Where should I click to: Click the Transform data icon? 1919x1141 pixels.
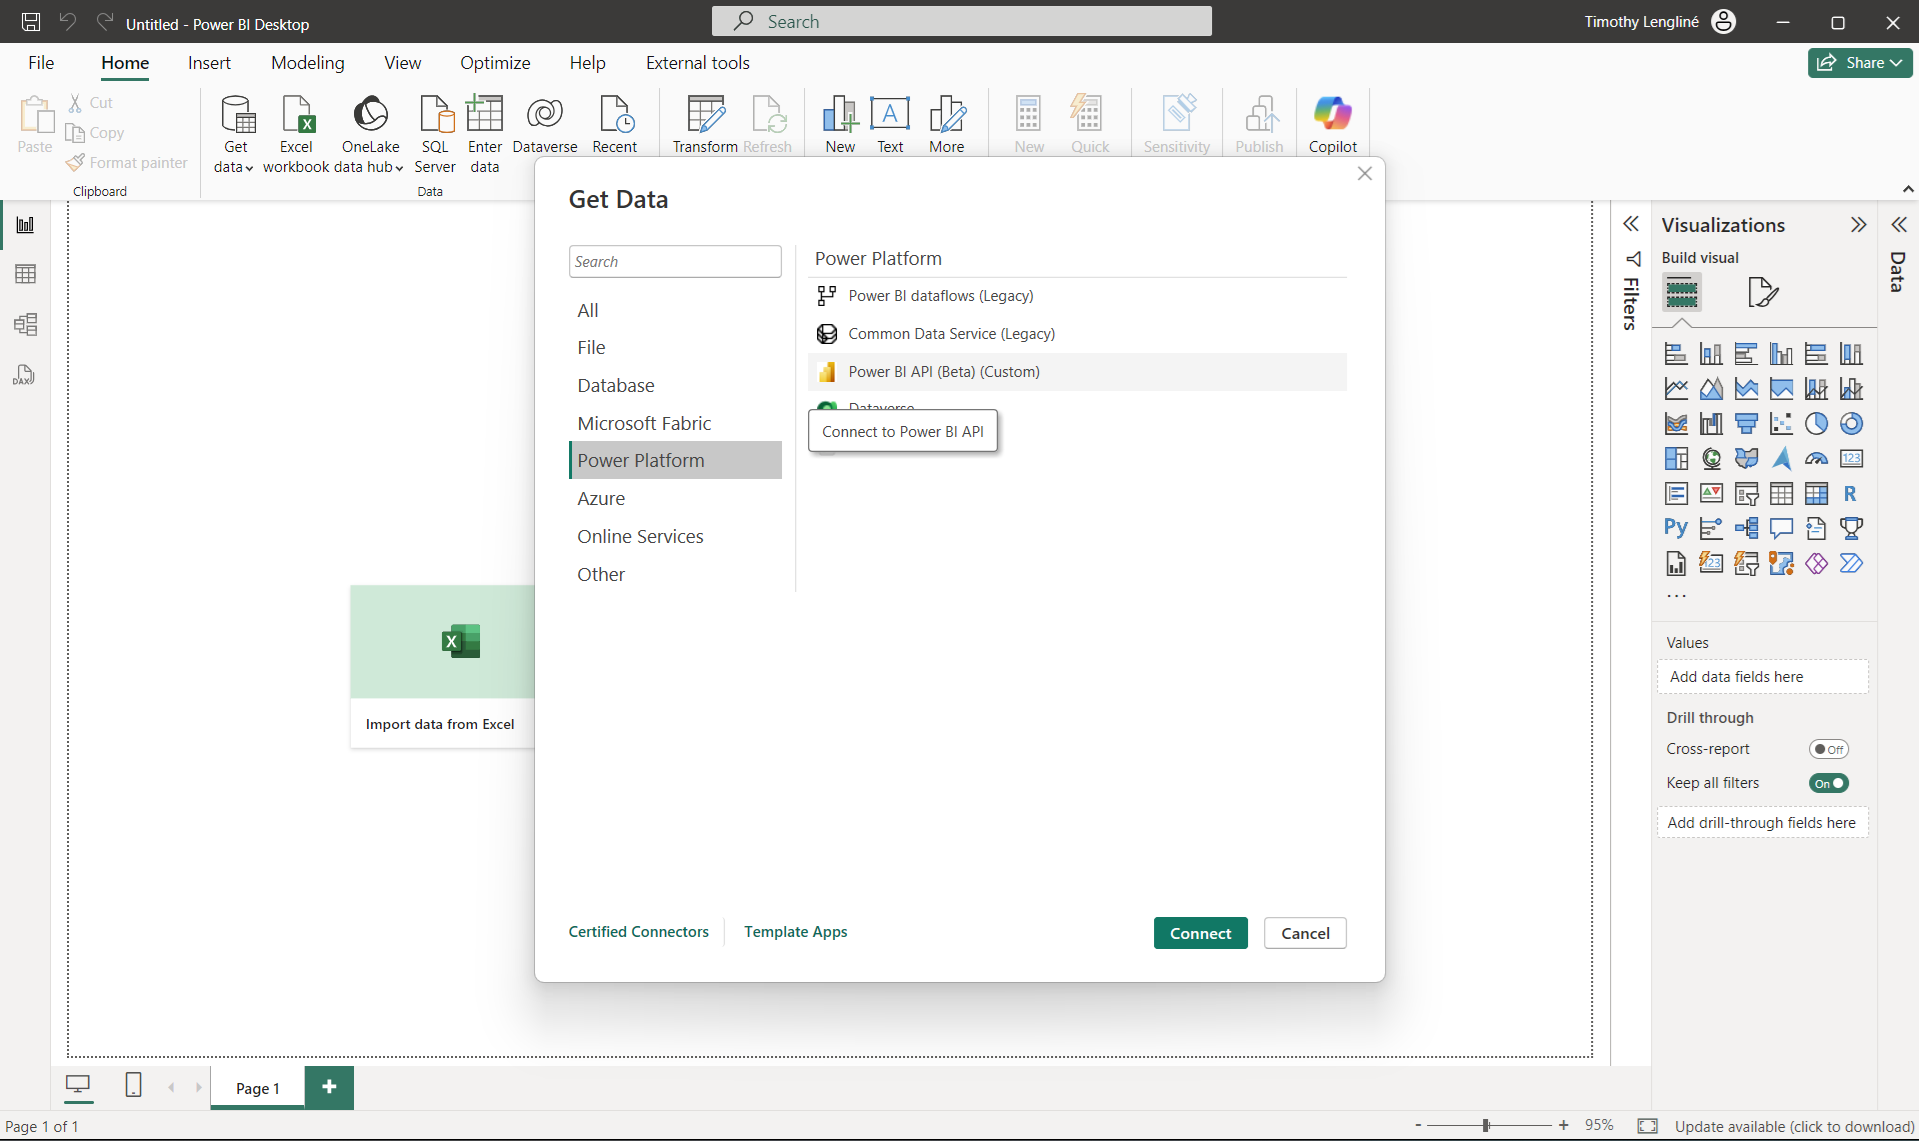pyautogui.click(x=706, y=114)
